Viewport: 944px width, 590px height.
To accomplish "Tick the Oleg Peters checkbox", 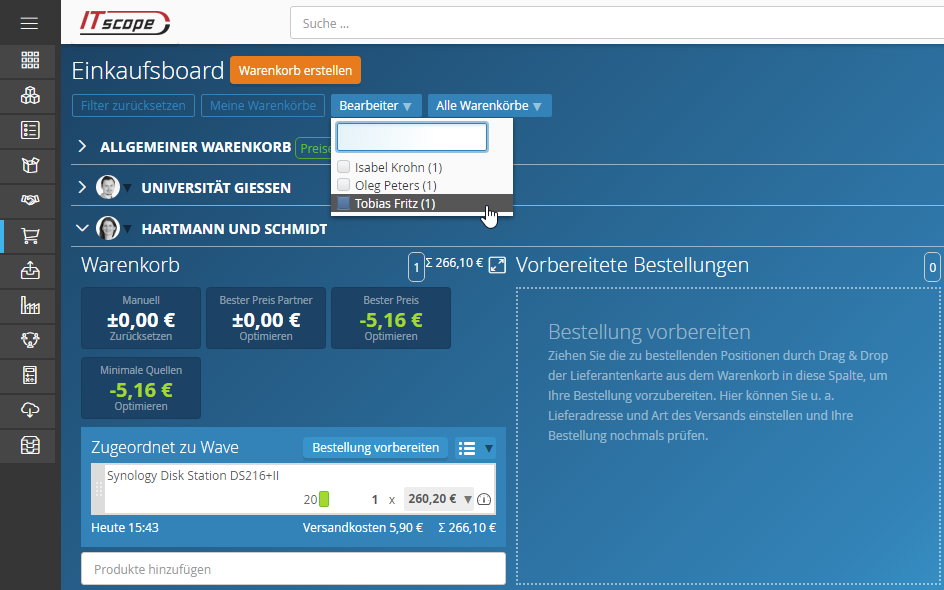I will [x=344, y=185].
